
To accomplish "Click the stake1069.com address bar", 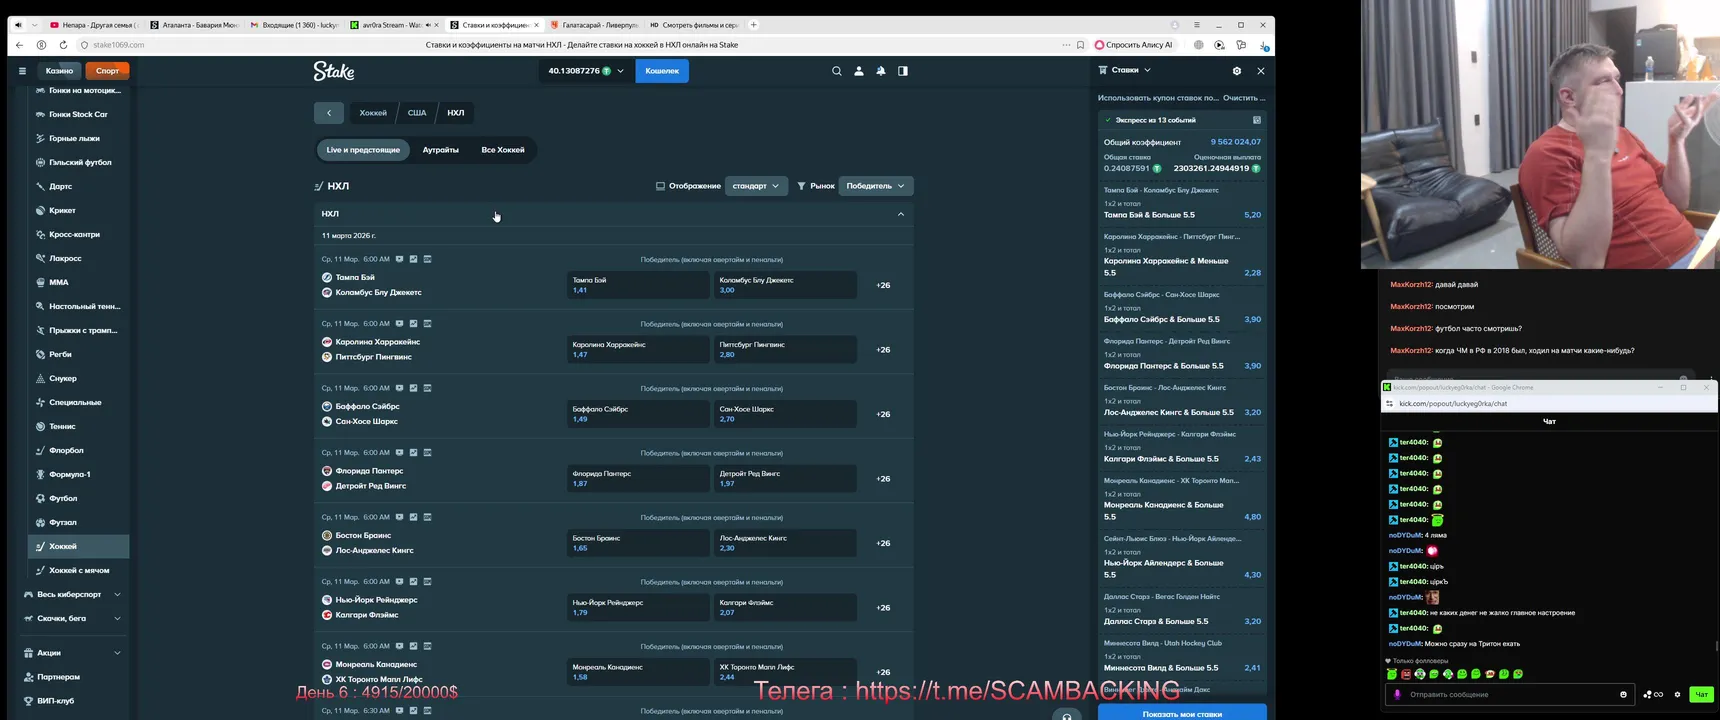I will tap(119, 45).
